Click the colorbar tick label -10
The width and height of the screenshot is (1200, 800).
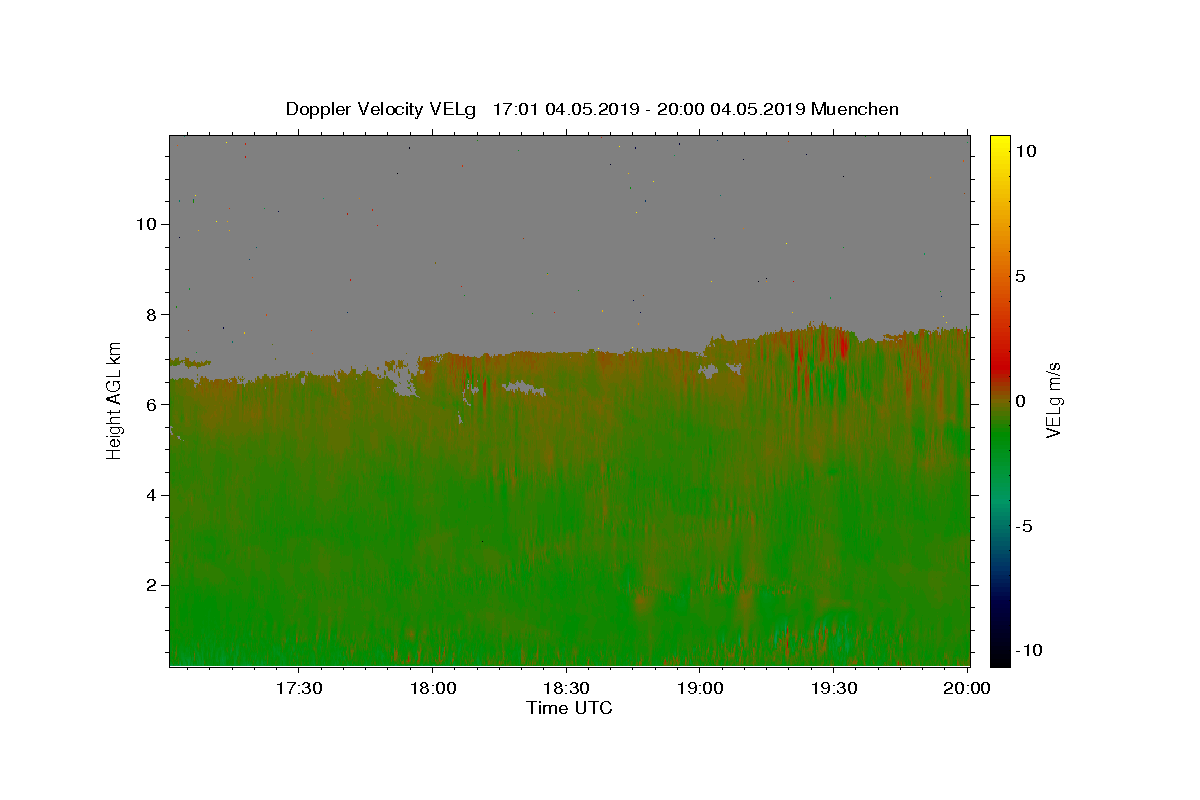pyautogui.click(x=1029, y=650)
